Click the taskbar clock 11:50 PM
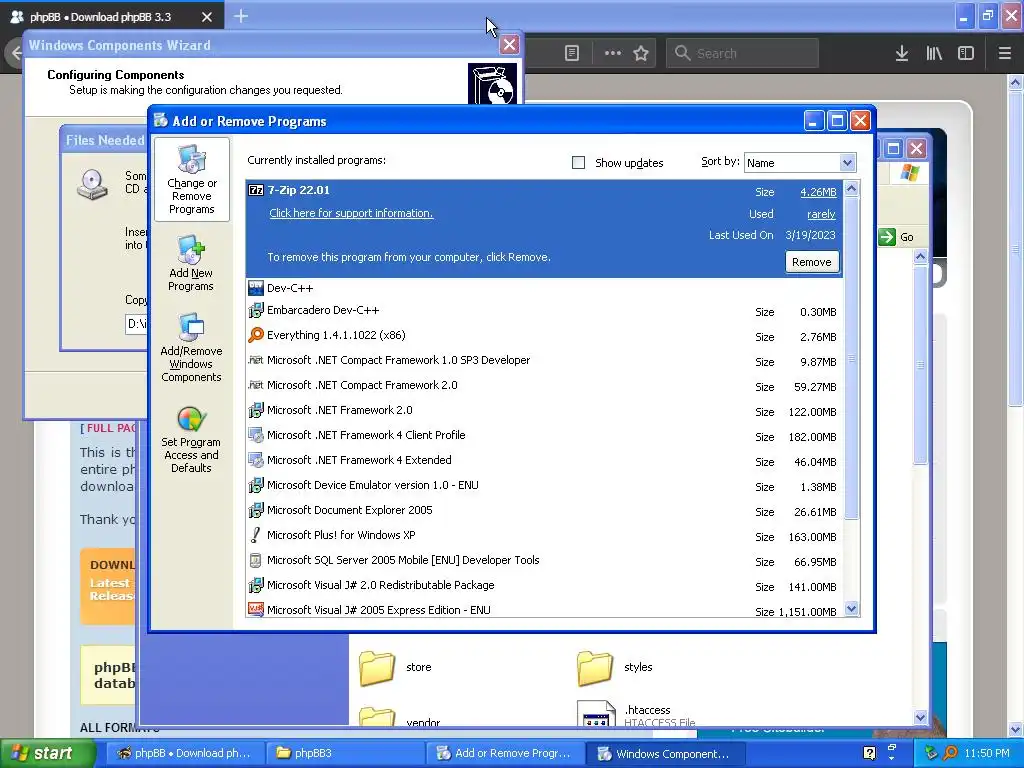The width and height of the screenshot is (1024, 768). coord(986,753)
